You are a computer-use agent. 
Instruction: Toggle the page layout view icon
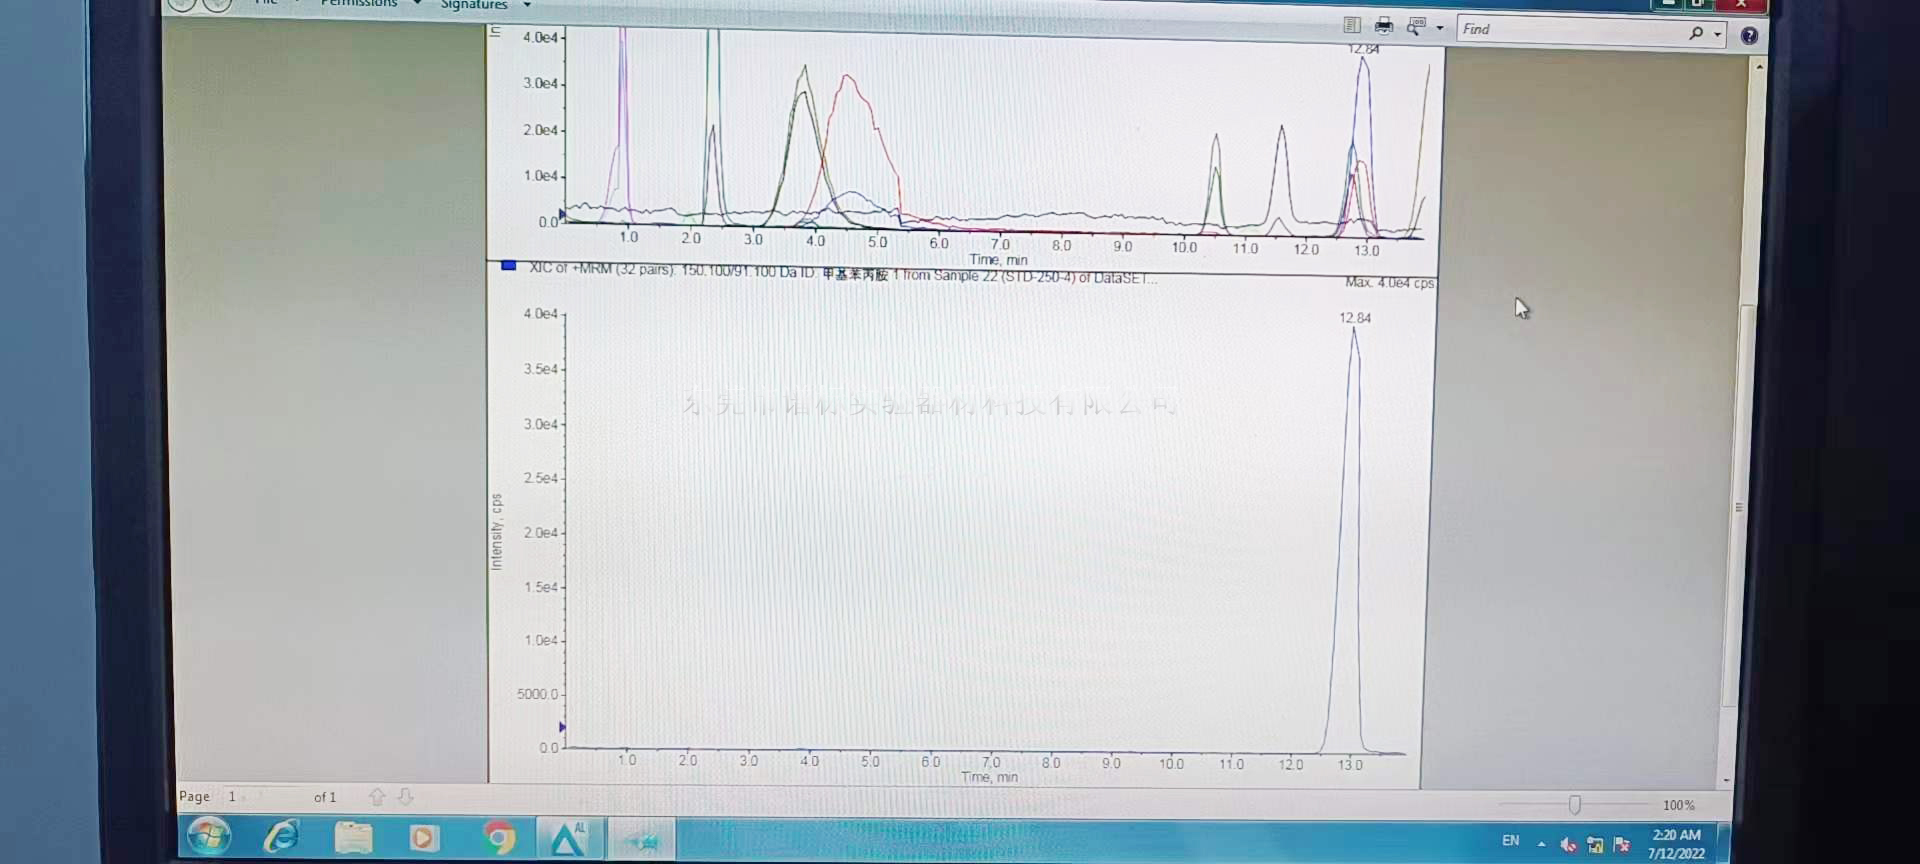click(1352, 25)
